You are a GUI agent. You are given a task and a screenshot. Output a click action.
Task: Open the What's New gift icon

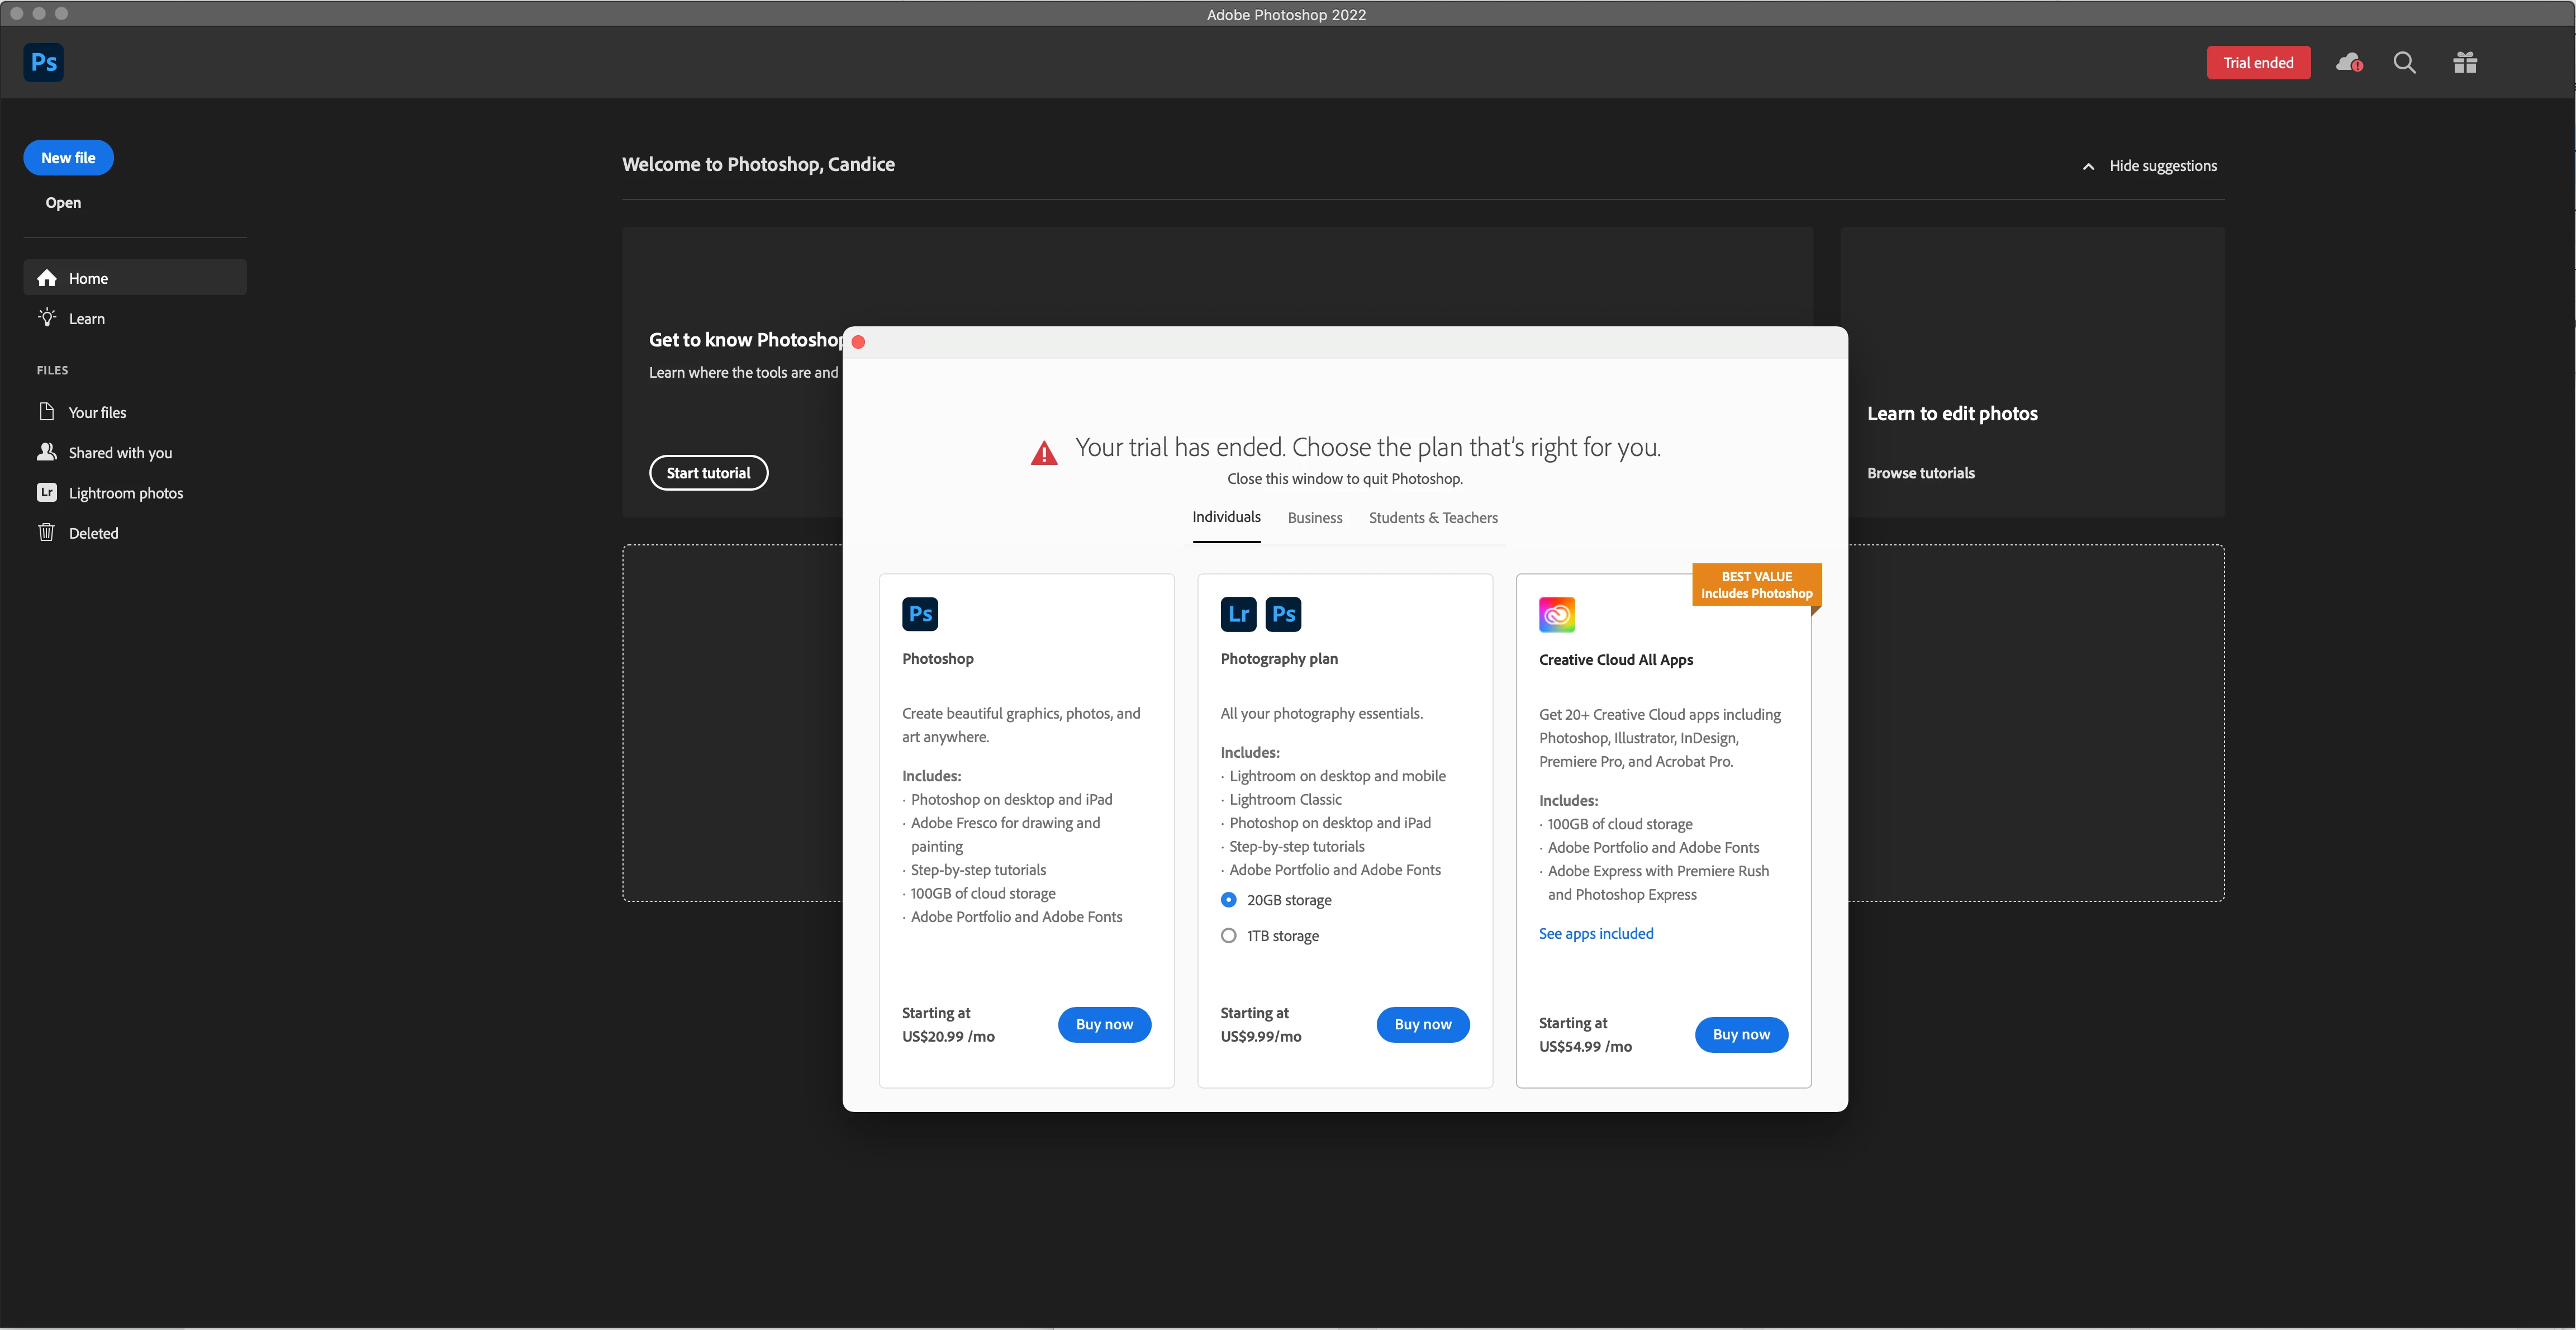(x=2464, y=62)
